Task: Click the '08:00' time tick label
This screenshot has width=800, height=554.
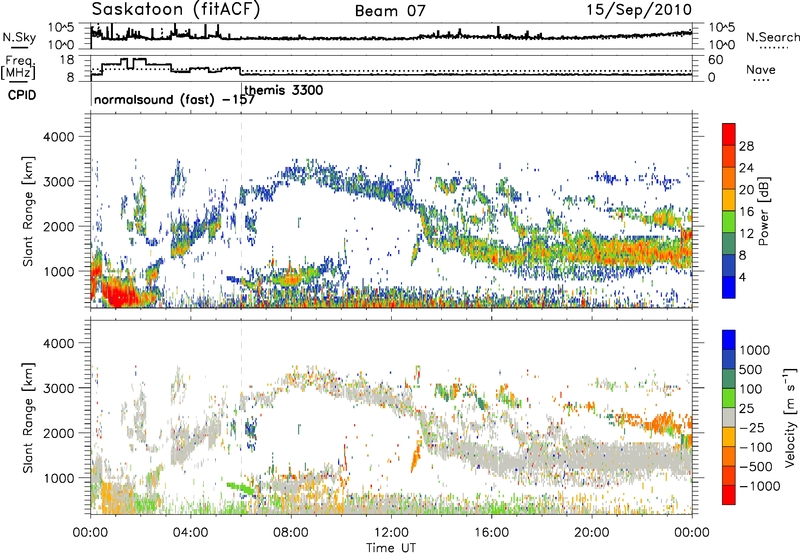Action: pyautogui.click(x=291, y=533)
